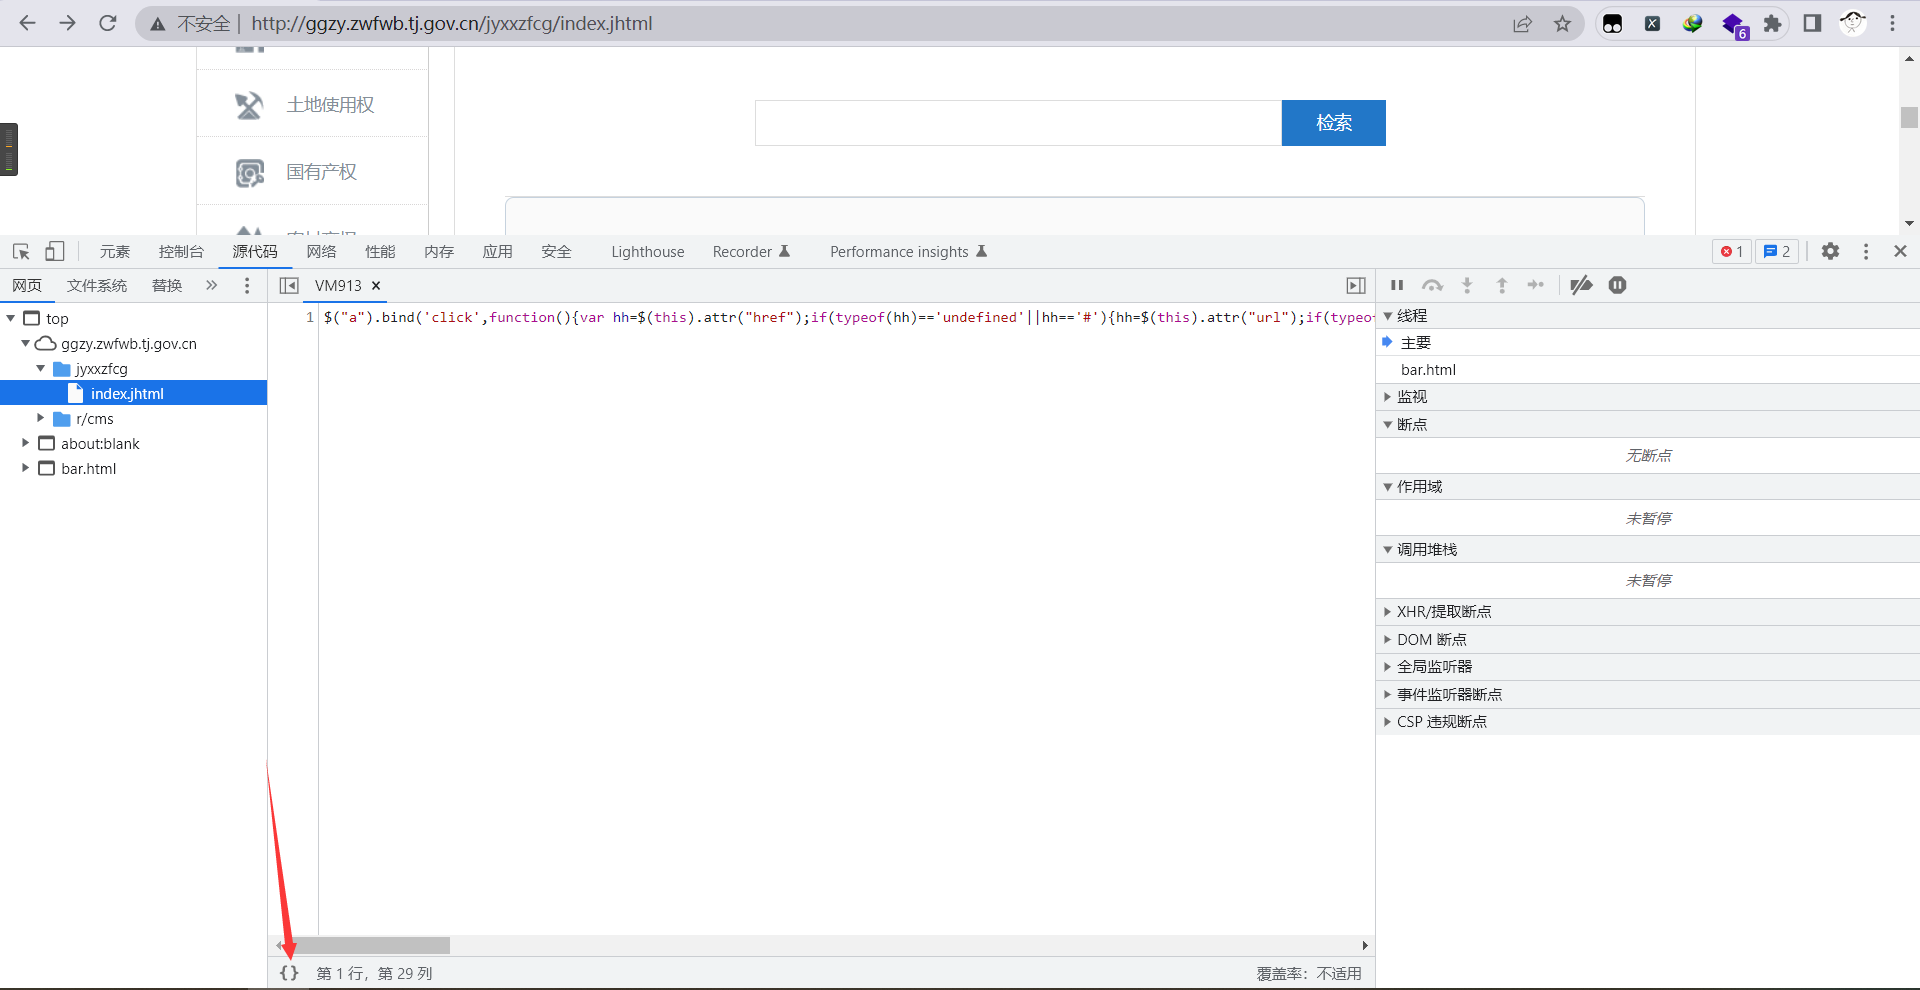Collapse the top tree node

click(11, 318)
